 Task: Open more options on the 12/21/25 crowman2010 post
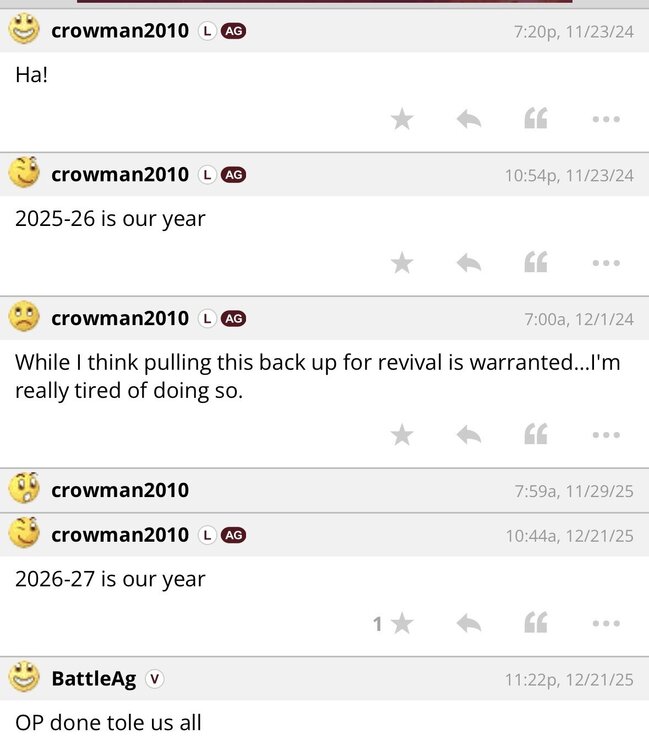point(606,623)
